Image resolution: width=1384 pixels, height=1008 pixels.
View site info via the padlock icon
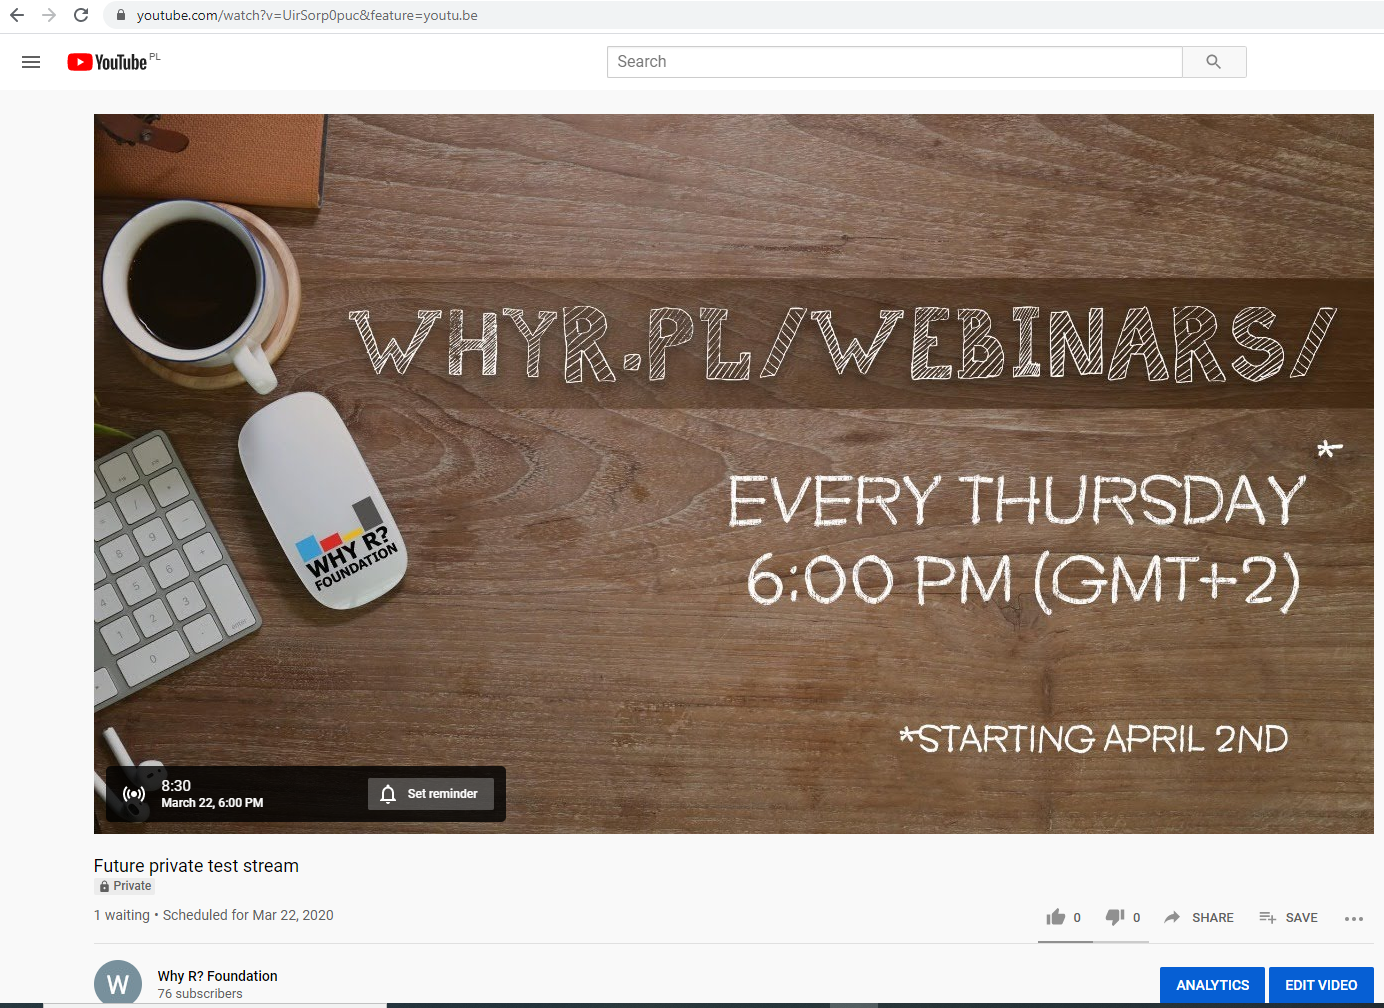pyautogui.click(x=121, y=15)
